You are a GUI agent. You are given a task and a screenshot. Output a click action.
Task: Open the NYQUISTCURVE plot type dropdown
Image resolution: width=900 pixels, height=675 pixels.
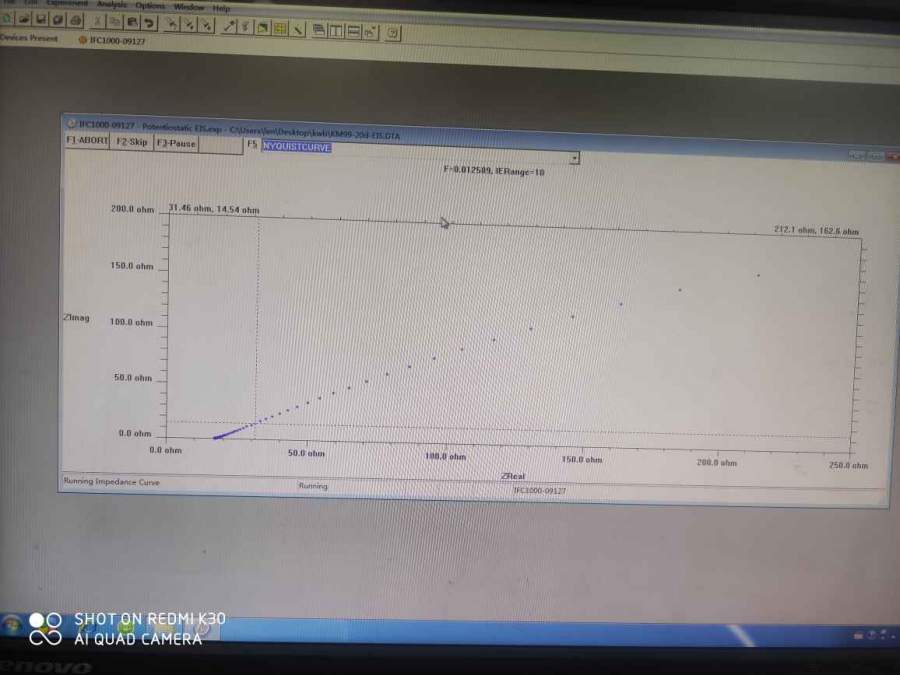pos(420,152)
